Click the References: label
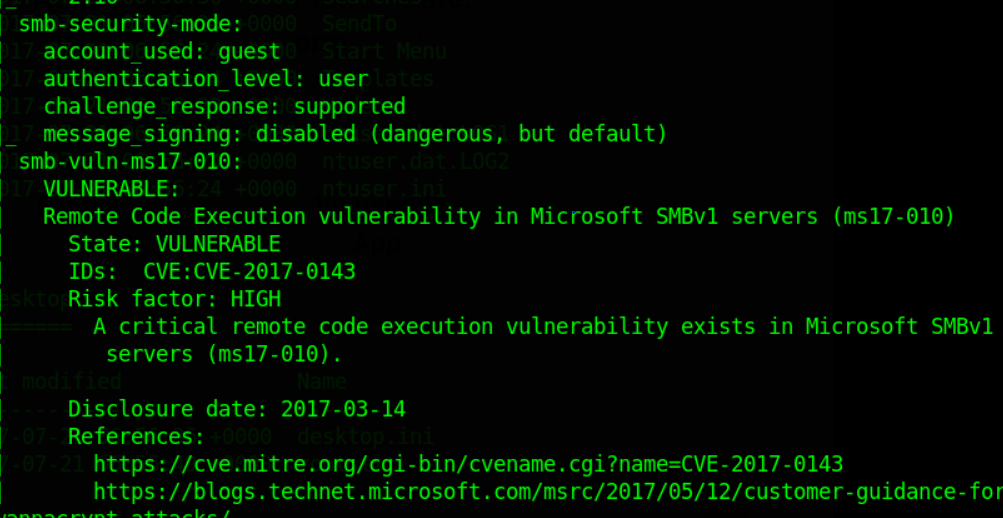1003x518 pixels. tap(137, 437)
